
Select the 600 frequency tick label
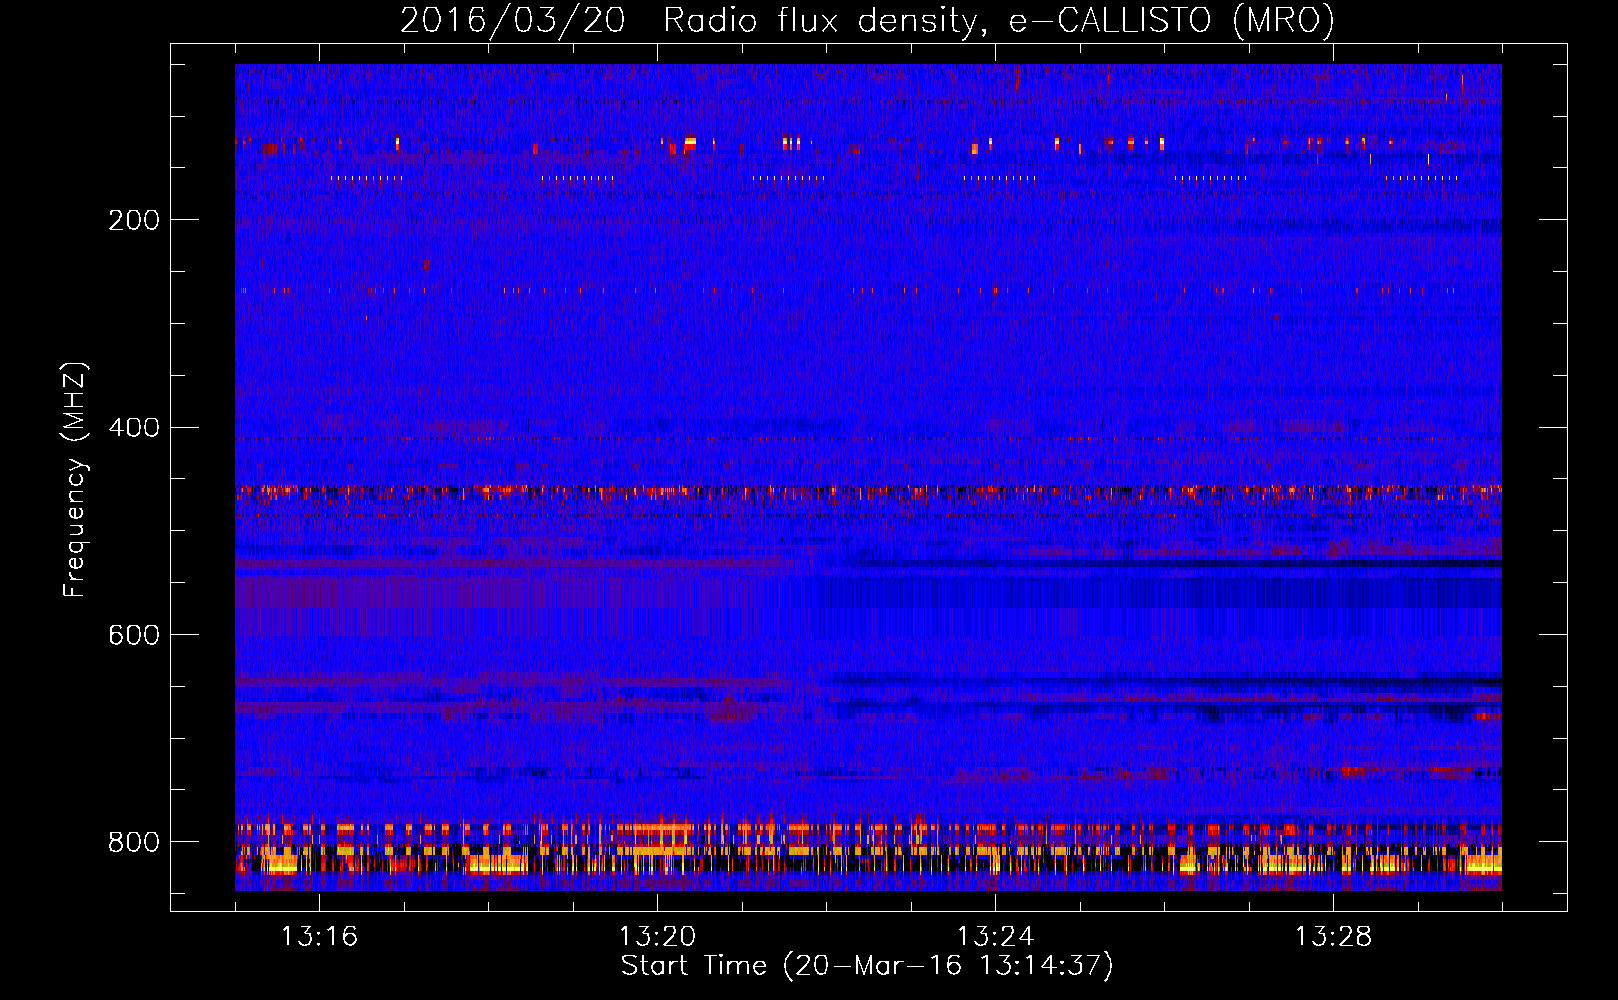[134, 636]
